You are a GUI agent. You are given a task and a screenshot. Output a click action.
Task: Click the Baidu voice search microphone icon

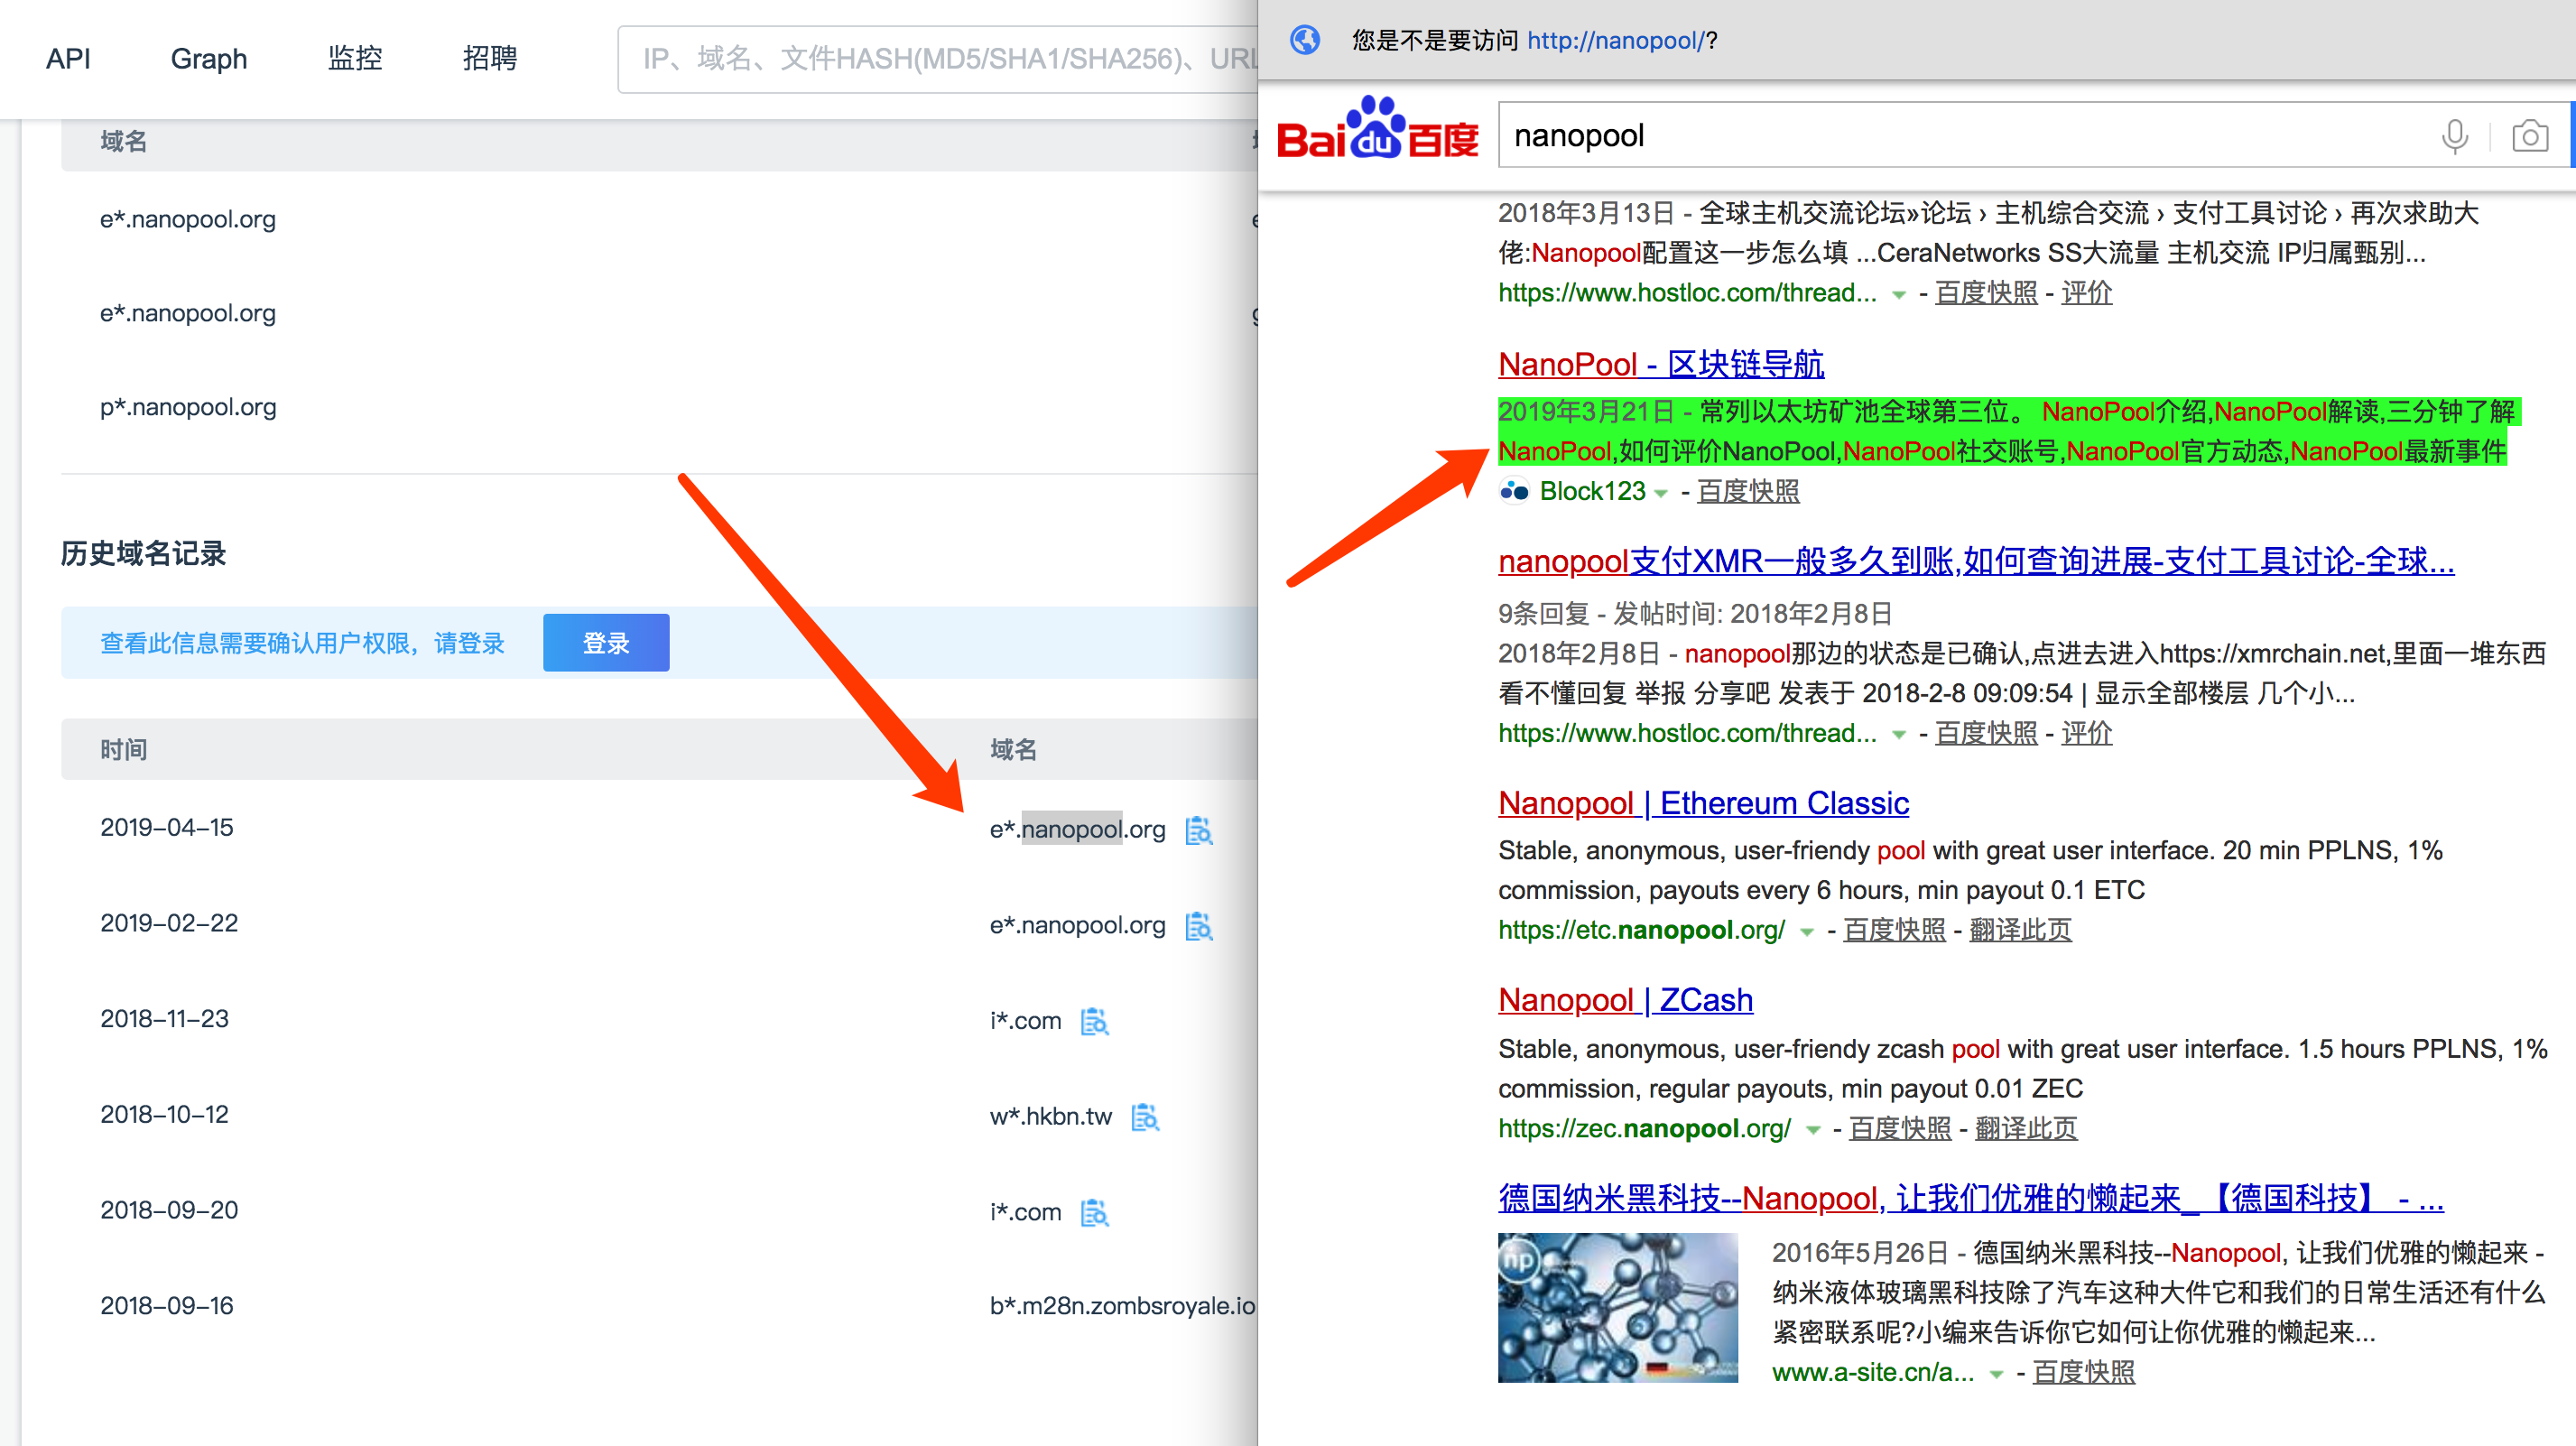2454,135
